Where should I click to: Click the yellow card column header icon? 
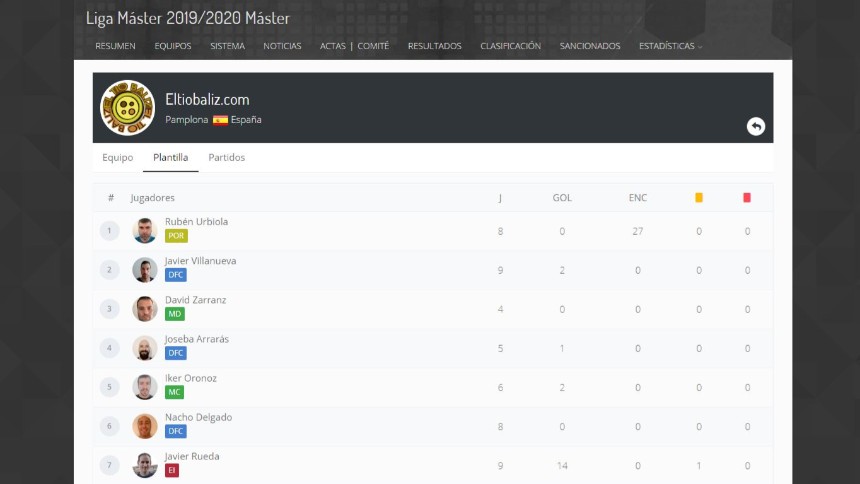point(699,198)
